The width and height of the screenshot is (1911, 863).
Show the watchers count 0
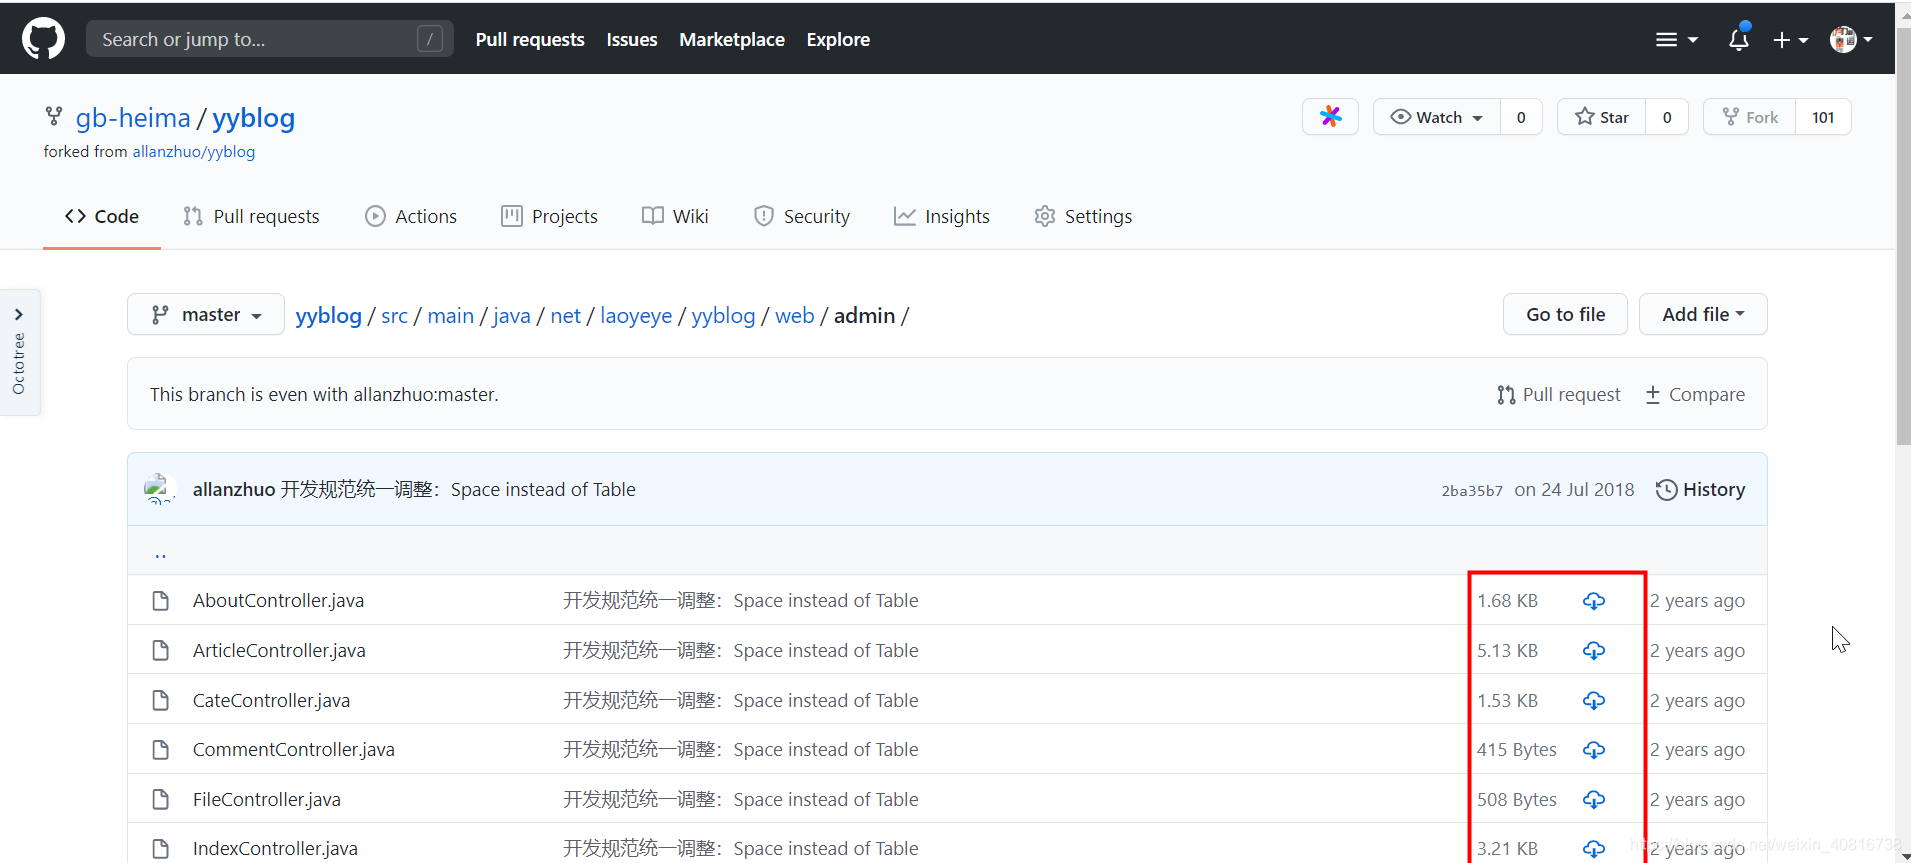[x=1521, y=117]
